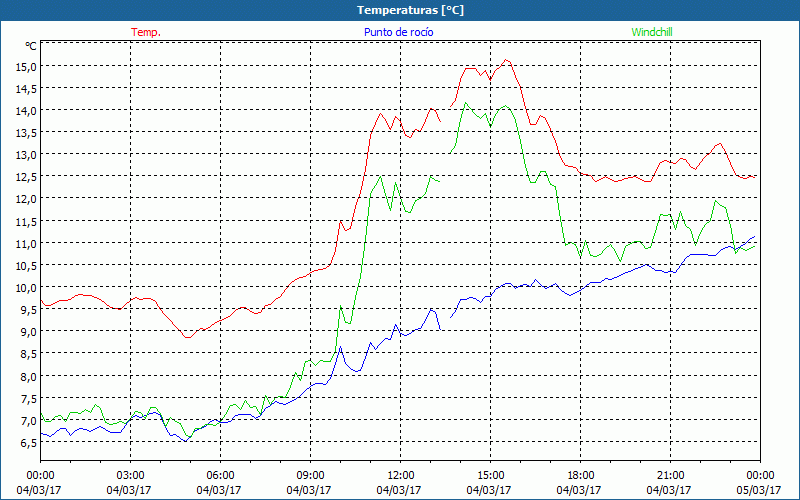Click the 03:00 time axis label
Viewport: 800px width, 500px height.
[x=130, y=476]
